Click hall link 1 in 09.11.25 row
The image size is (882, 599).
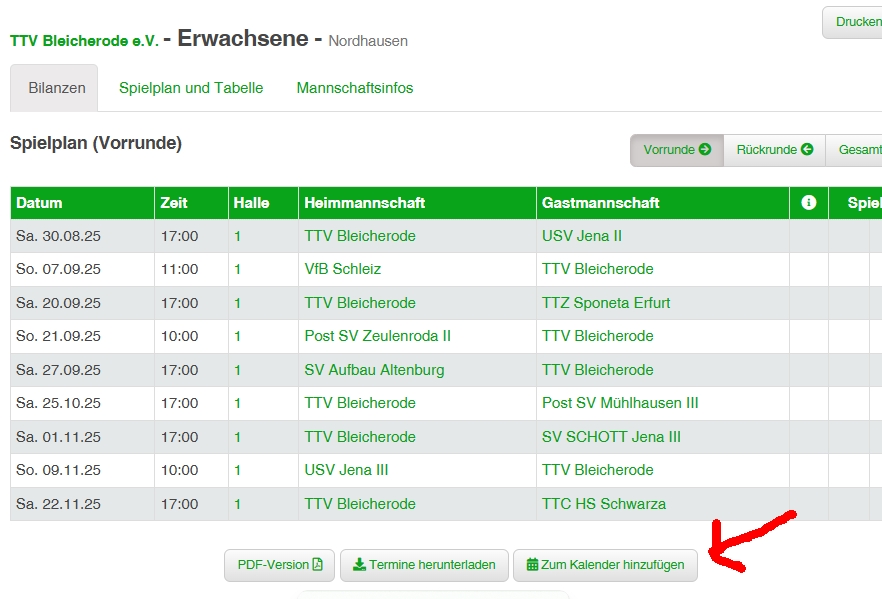[237, 470]
